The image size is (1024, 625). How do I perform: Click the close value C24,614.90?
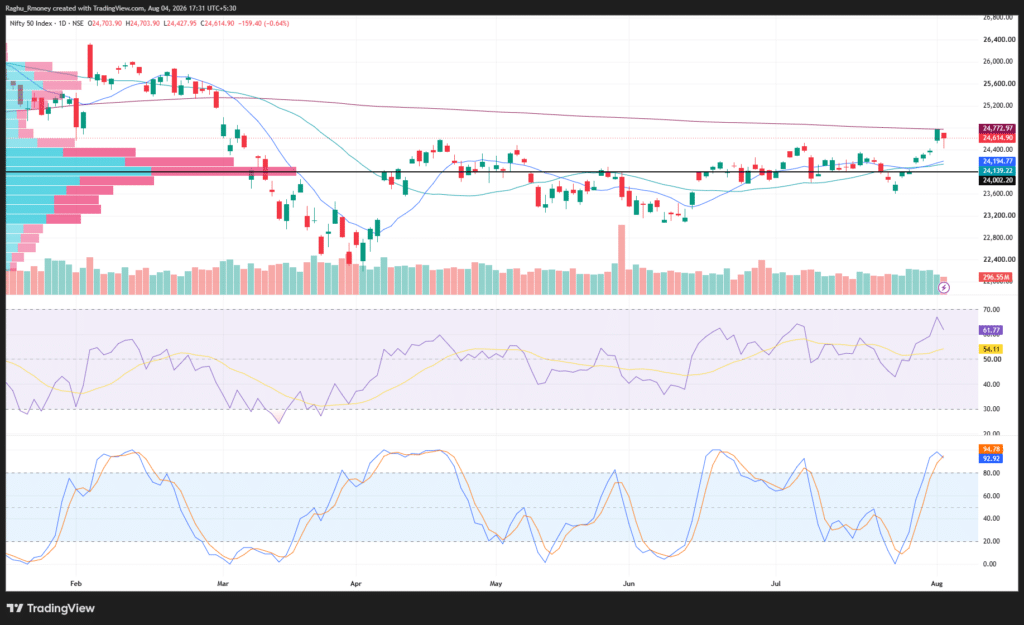point(217,24)
